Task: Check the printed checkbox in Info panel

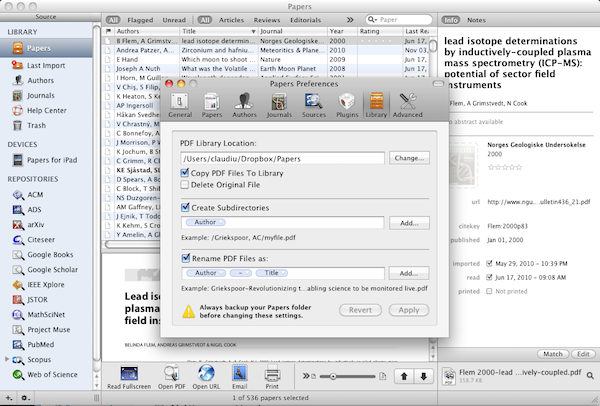Action: click(x=489, y=291)
